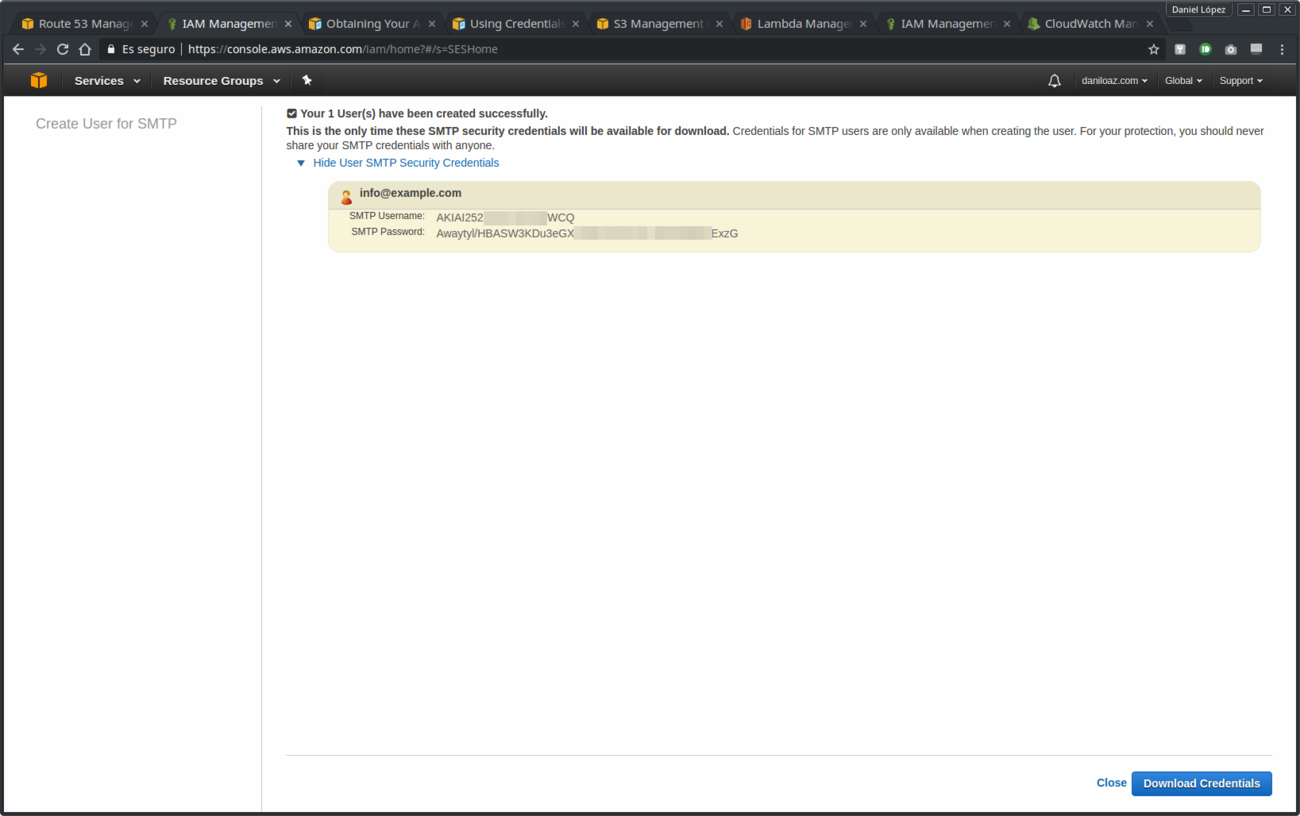This screenshot has height=816, width=1300.
Task: Open Chrome's three-dot menu
Action: click(1283, 48)
